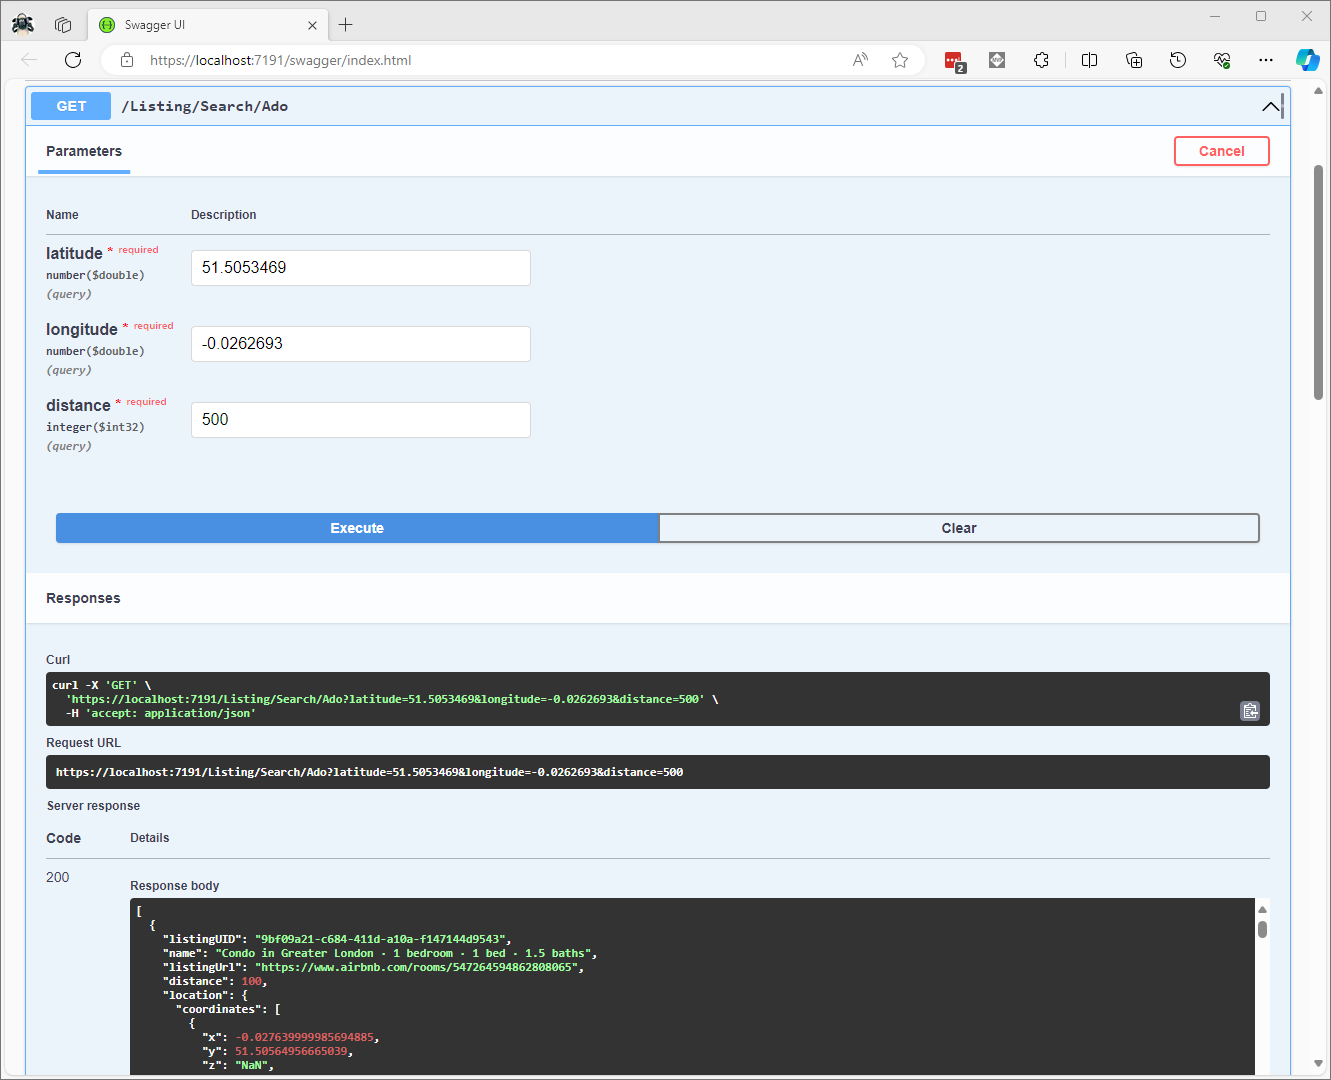The image size is (1331, 1080).
Task: Click the Read aloud icon in address bar
Action: point(860,60)
